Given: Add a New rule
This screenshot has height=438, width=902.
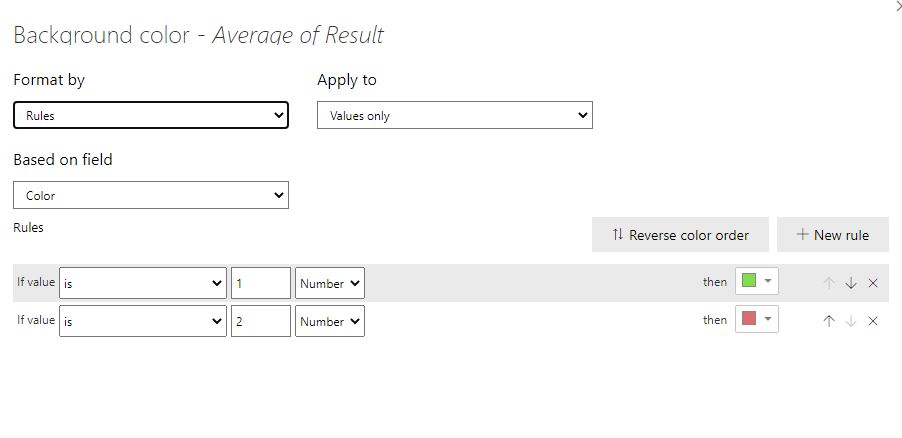Looking at the screenshot, I should (x=832, y=235).
